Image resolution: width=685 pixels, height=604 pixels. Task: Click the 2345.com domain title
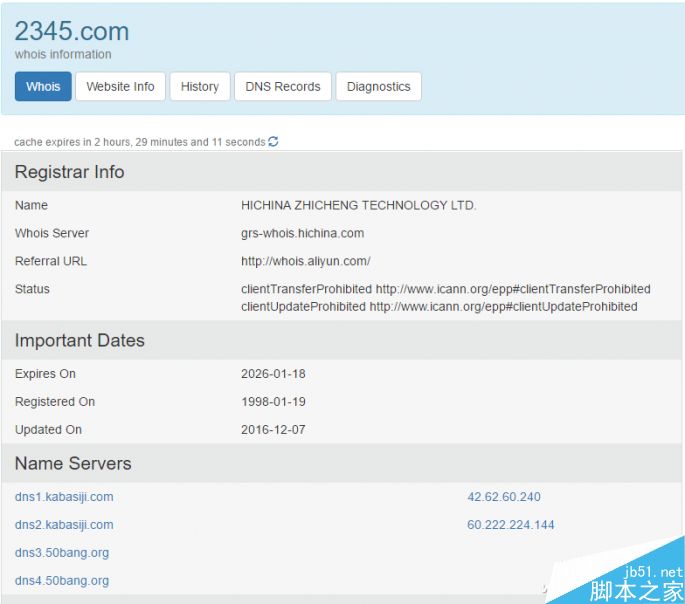pos(72,31)
